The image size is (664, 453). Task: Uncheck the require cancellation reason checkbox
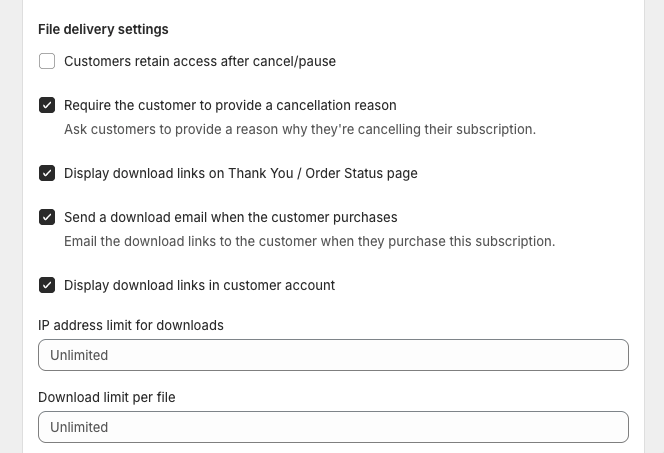point(47,105)
